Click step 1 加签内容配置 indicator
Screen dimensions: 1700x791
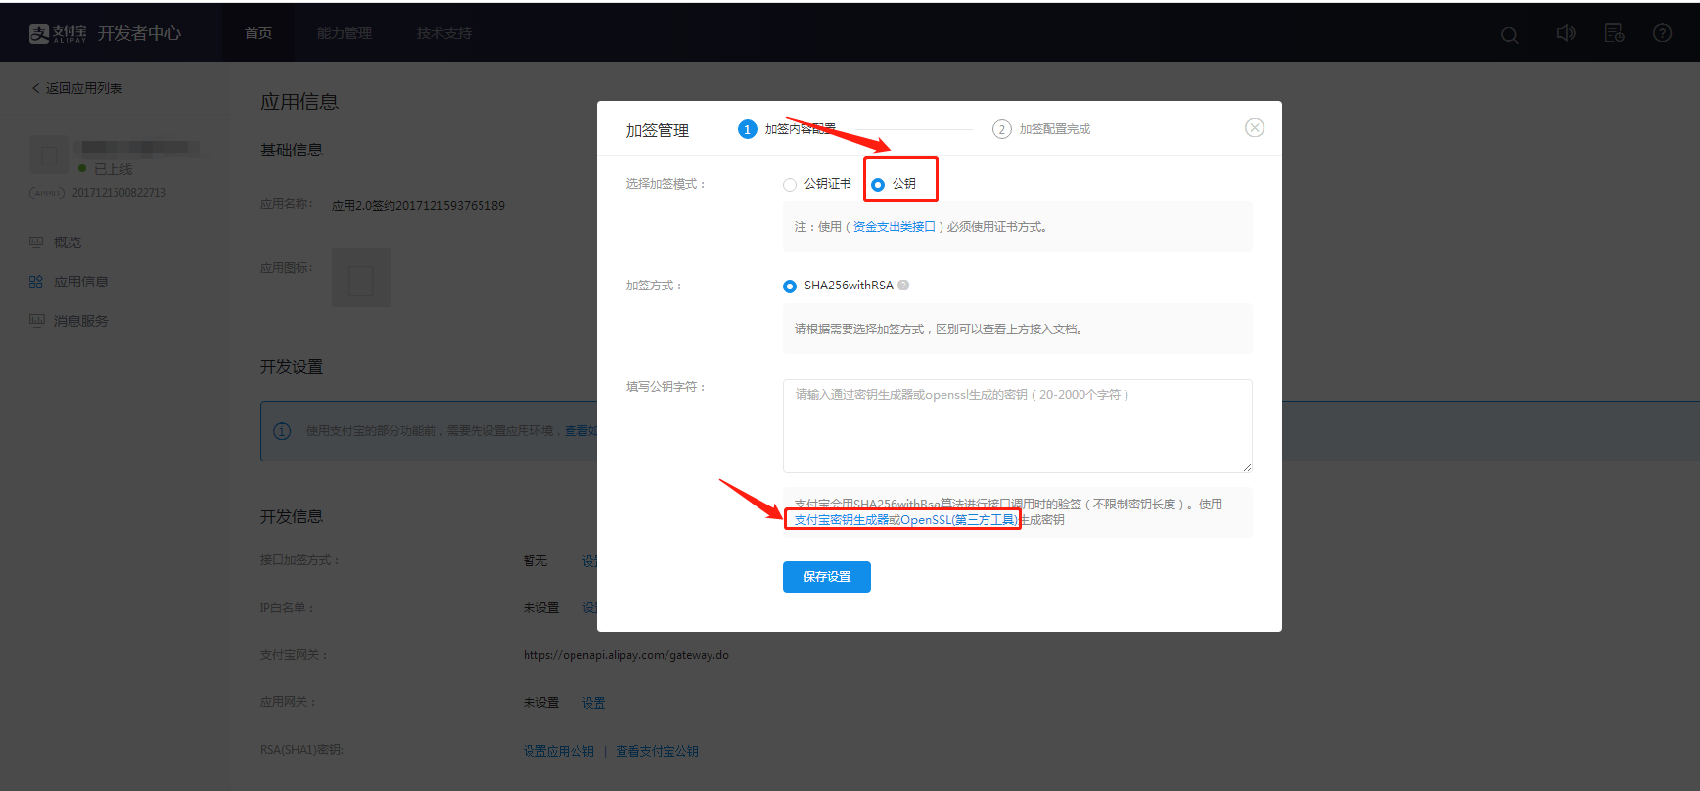(x=787, y=129)
